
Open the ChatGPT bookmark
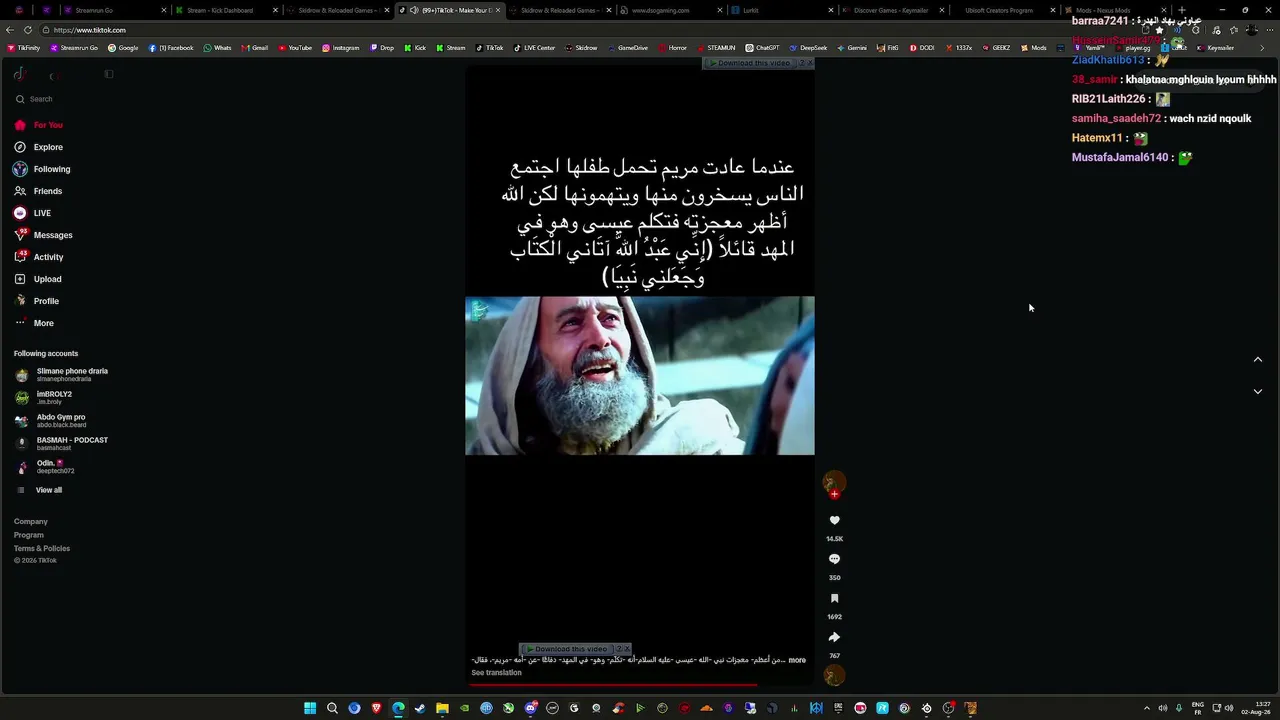pyautogui.click(x=762, y=48)
